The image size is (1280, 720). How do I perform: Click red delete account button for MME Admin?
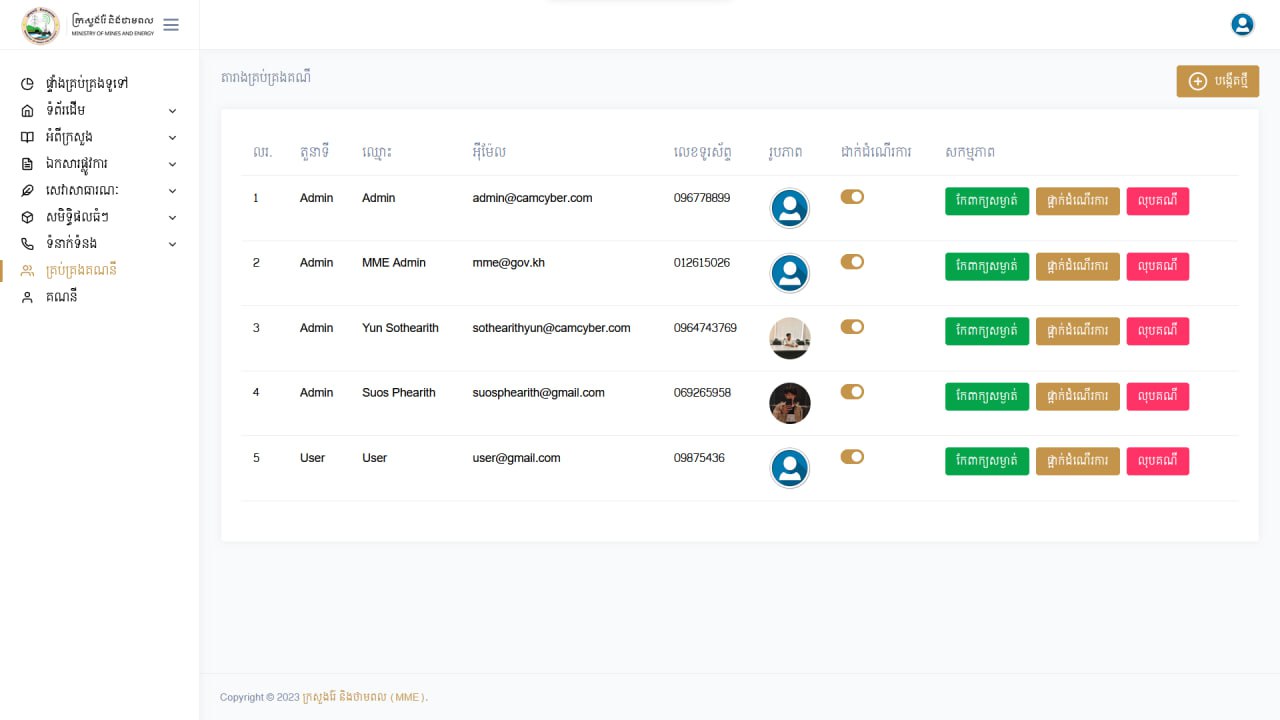(1157, 266)
